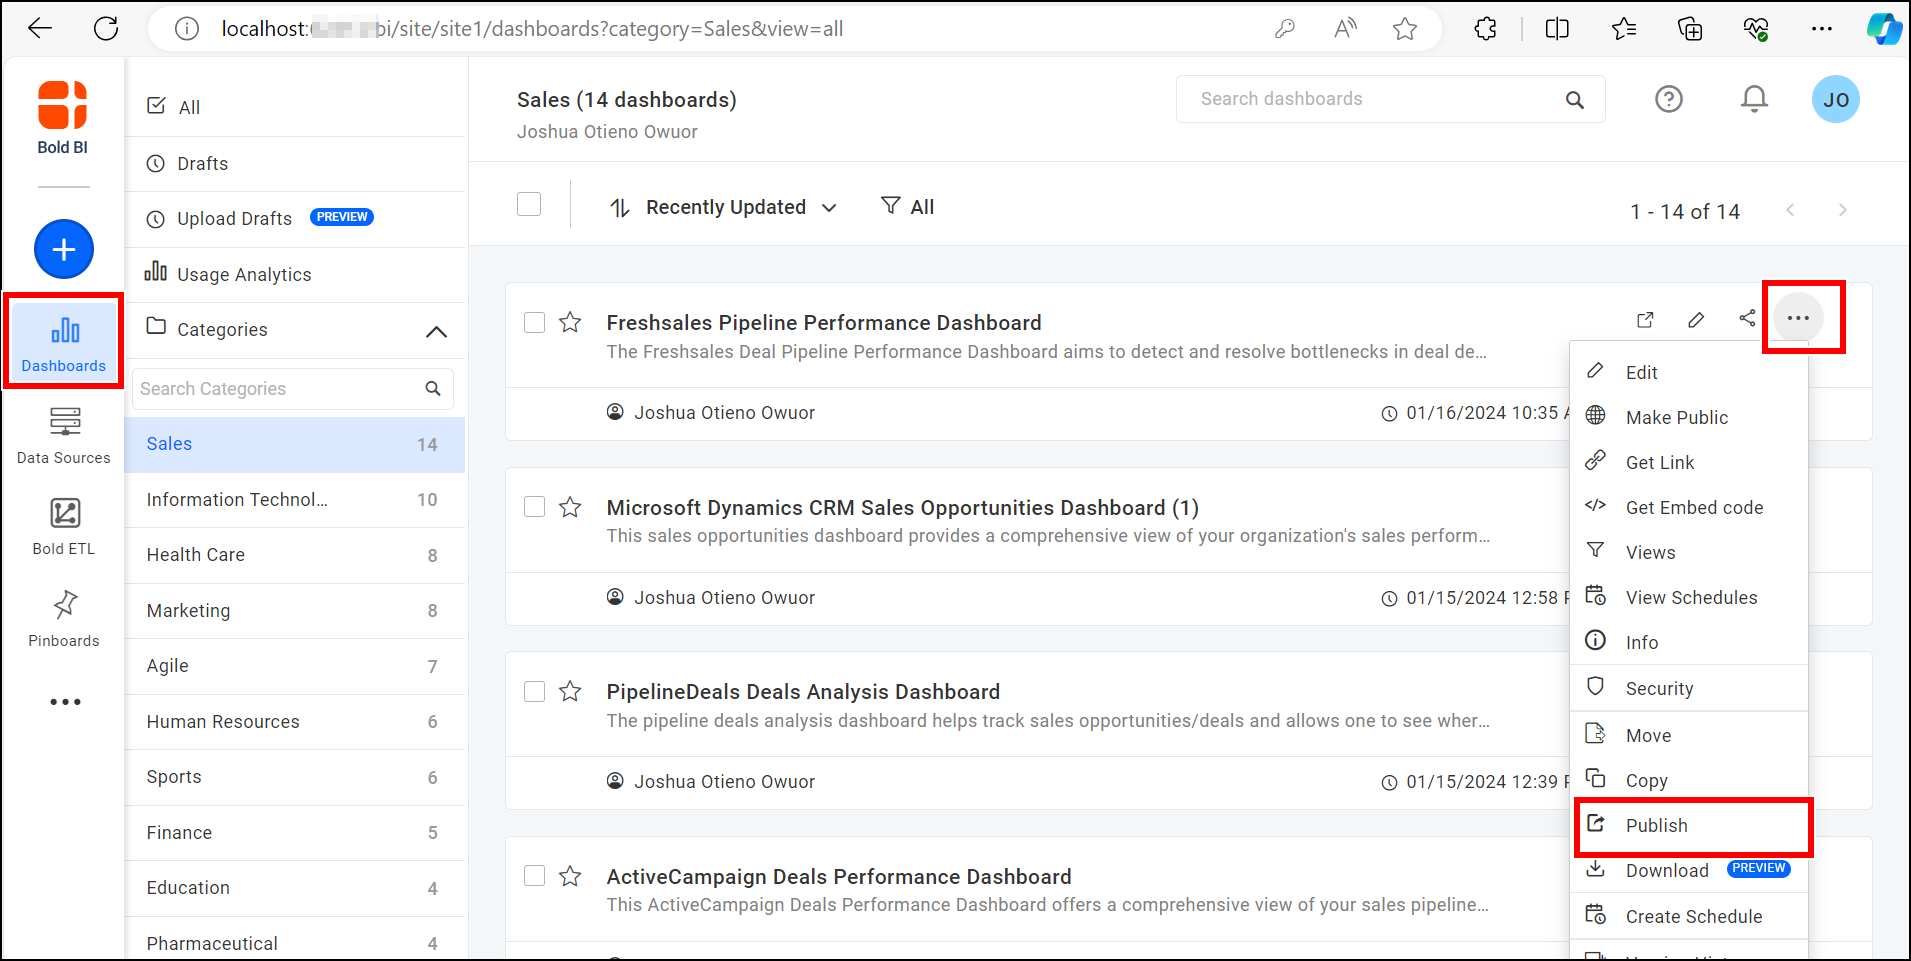Collapse the Categories section
Screen dimensions: 1911x961
436,331
